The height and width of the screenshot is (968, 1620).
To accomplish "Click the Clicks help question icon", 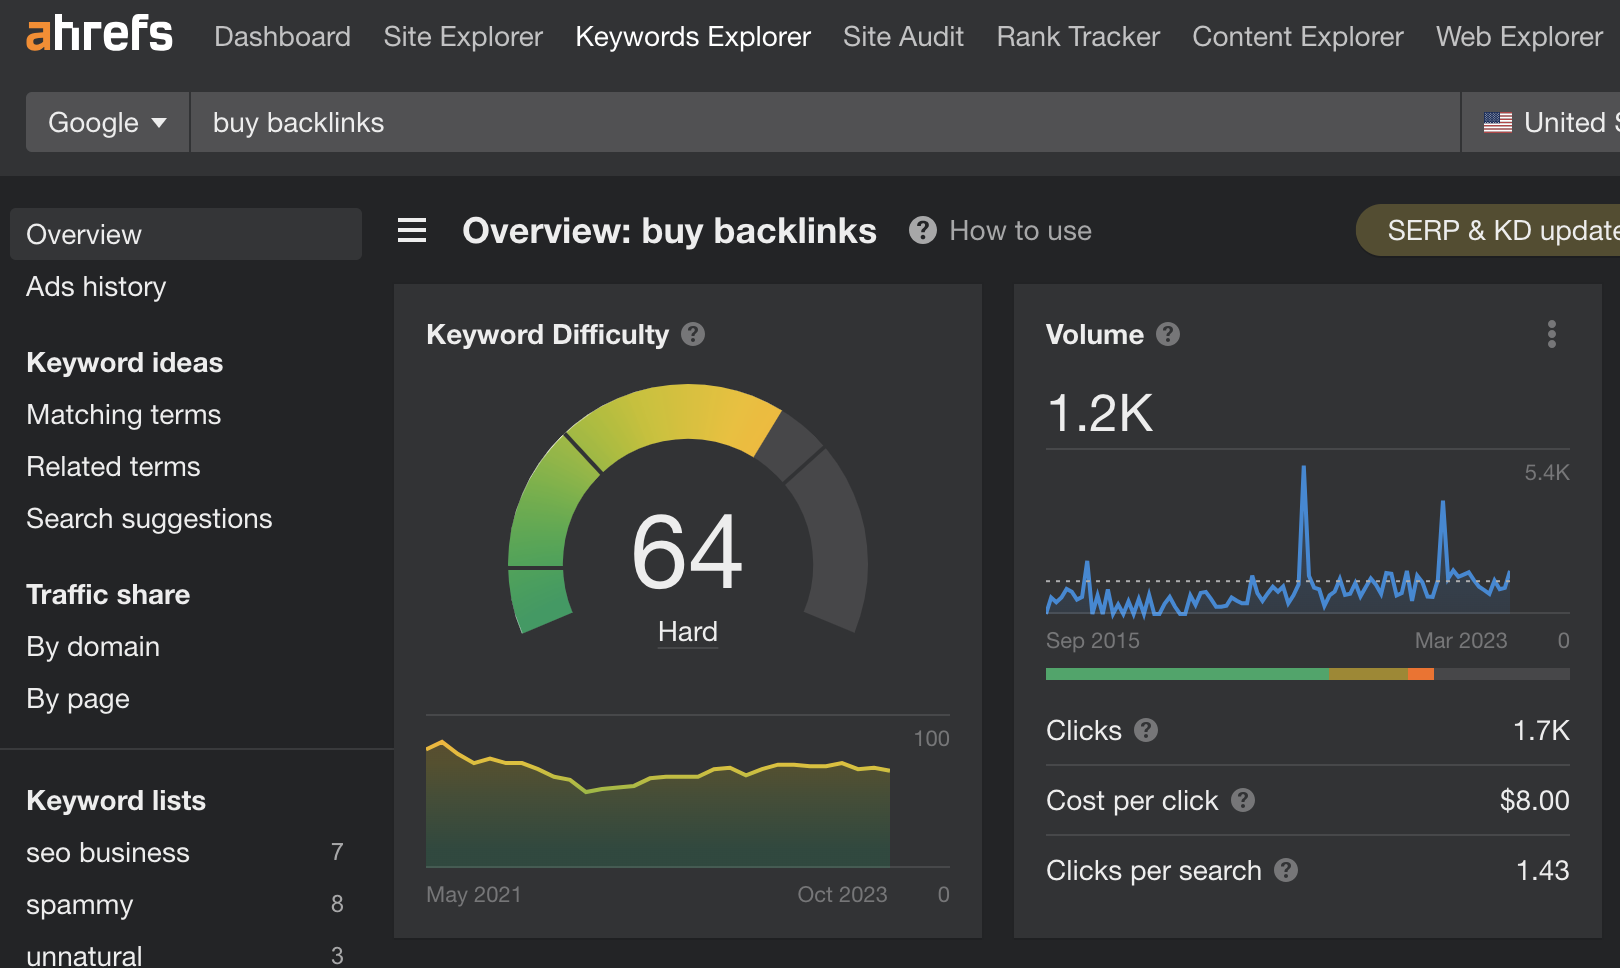I will coord(1146,730).
